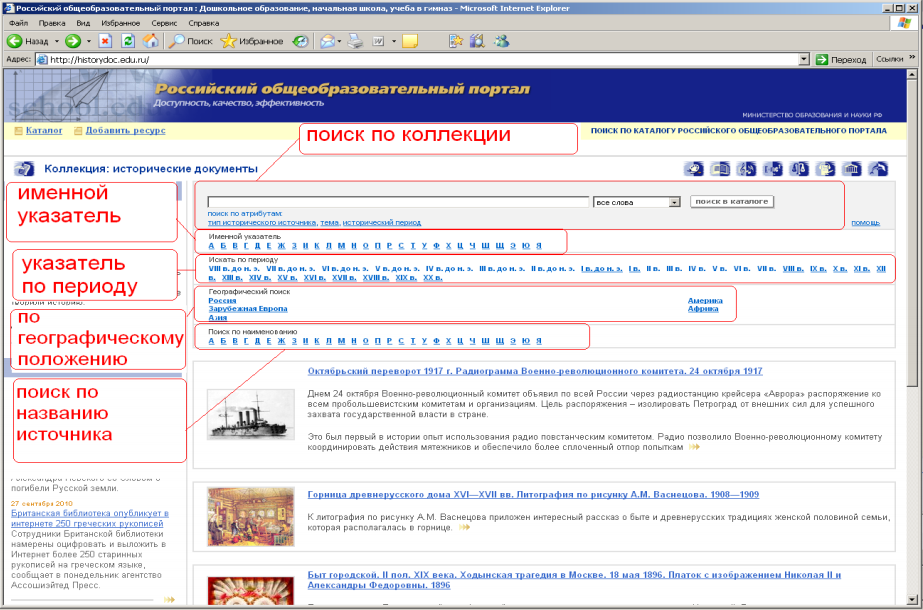Open the yellow Discuss note icon

click(x=410, y=41)
